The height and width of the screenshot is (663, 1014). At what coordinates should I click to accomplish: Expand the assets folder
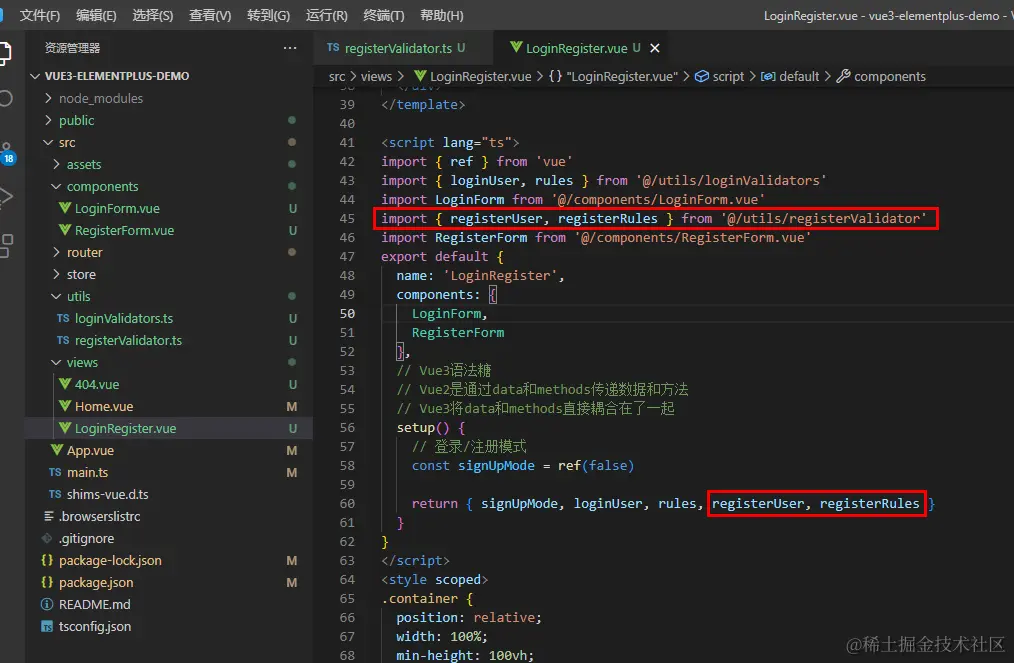[x=56, y=164]
